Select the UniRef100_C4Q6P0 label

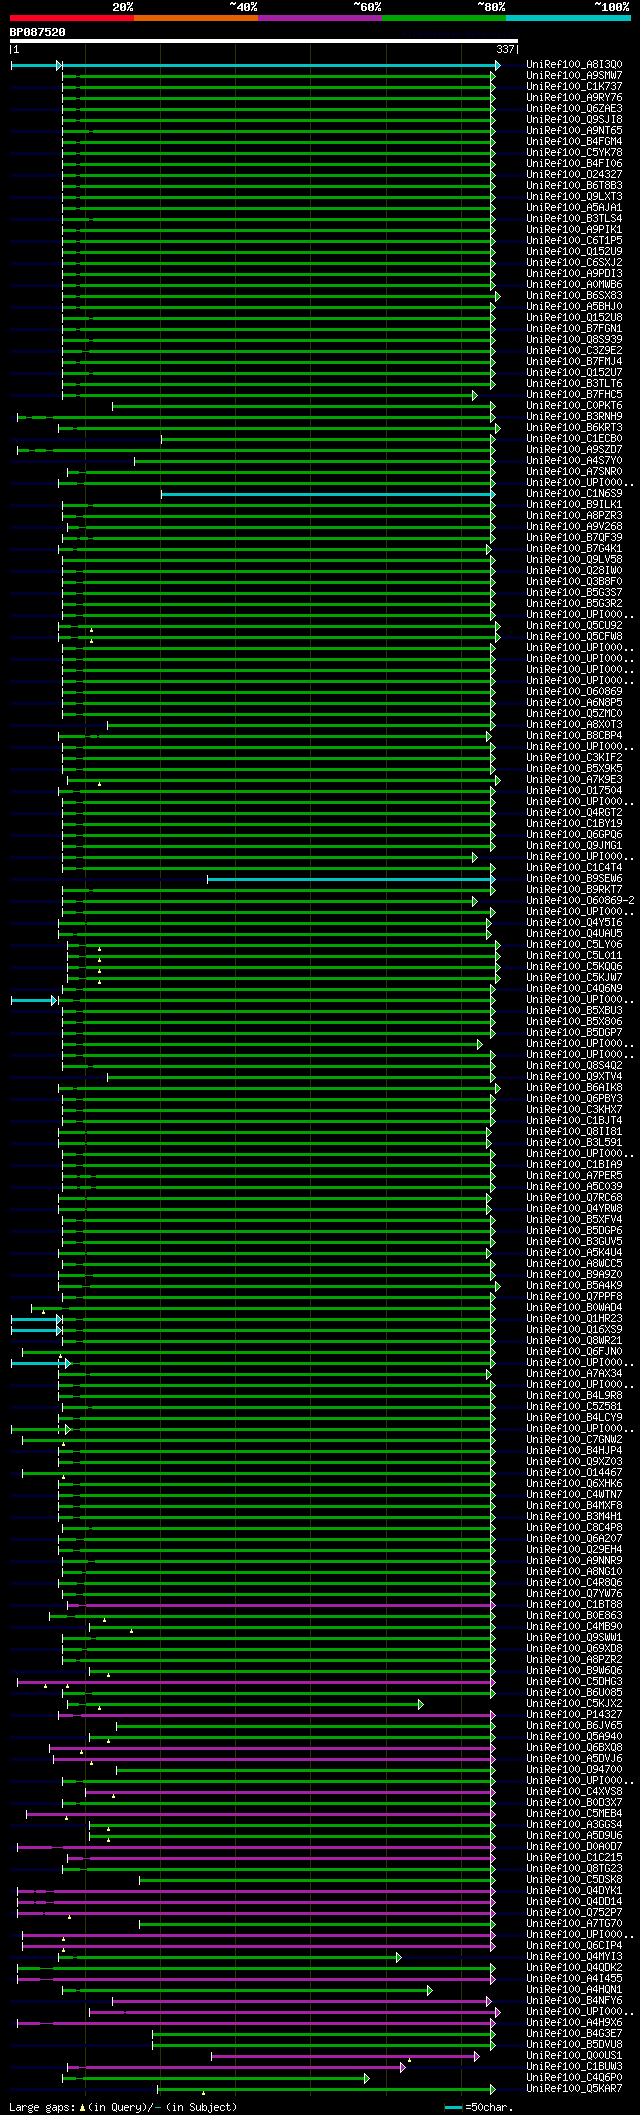(x=574, y=2078)
